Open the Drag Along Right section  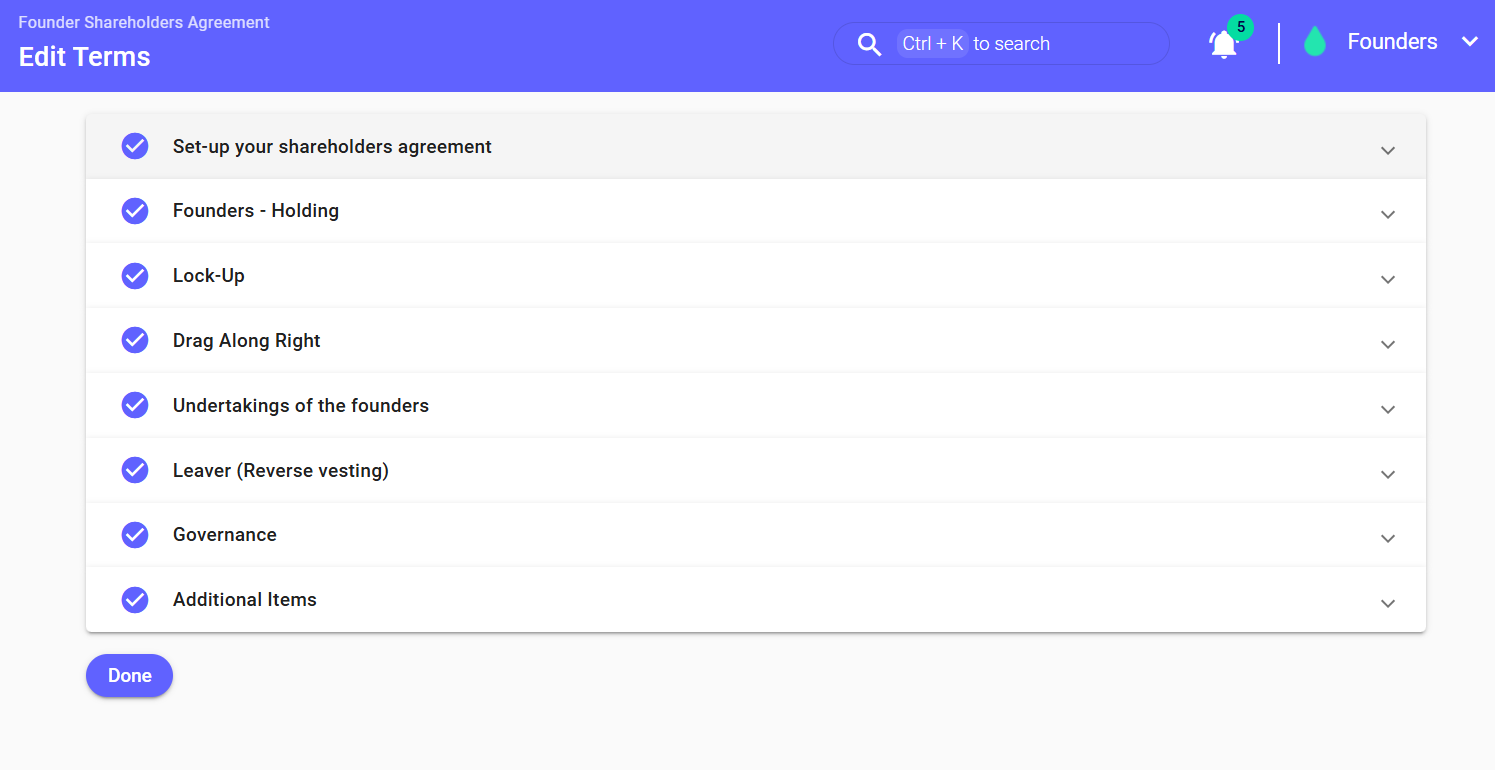[247, 341]
